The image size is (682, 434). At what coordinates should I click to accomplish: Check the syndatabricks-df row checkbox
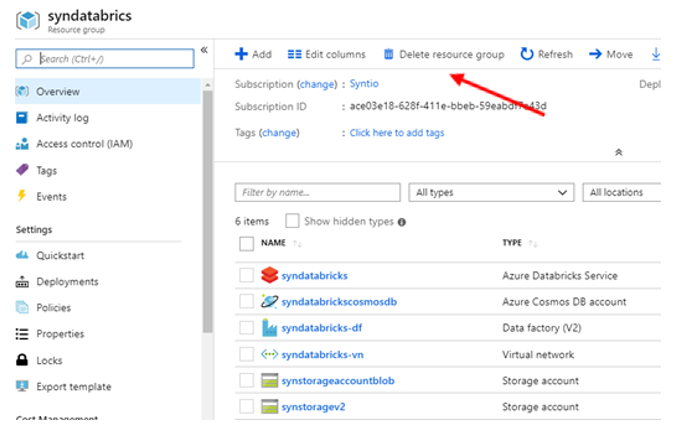click(x=247, y=328)
